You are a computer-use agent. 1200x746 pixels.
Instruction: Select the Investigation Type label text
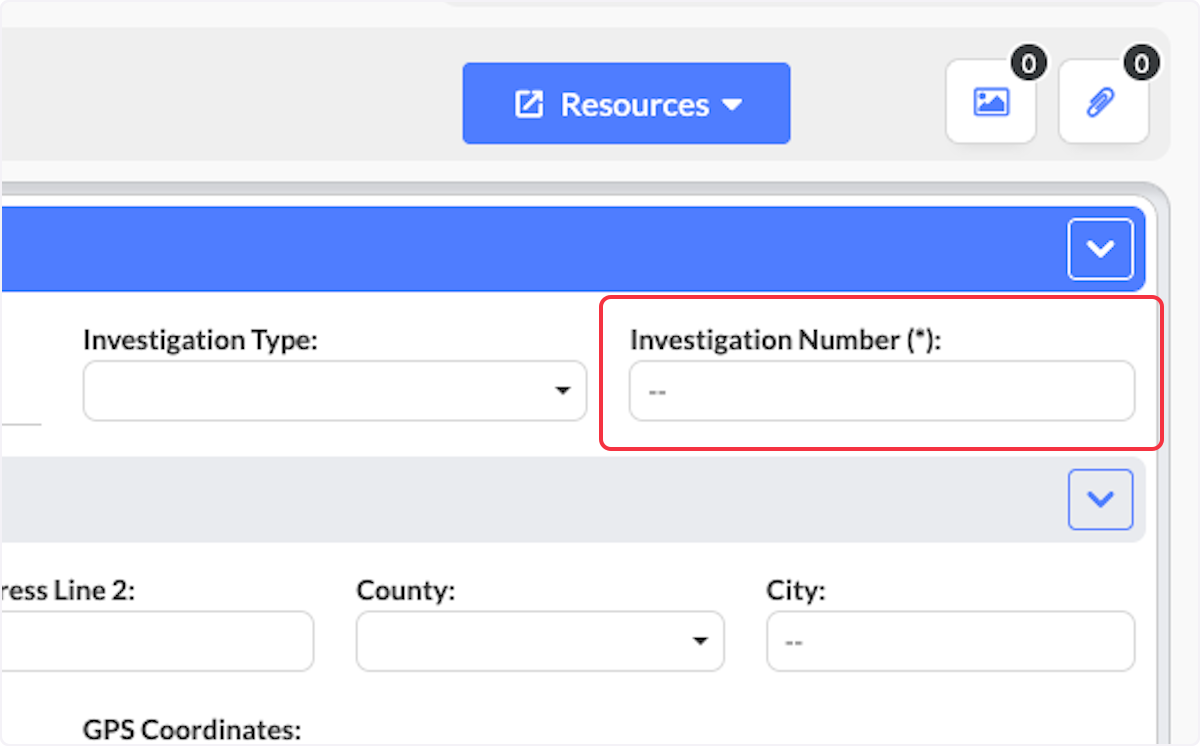pos(200,340)
